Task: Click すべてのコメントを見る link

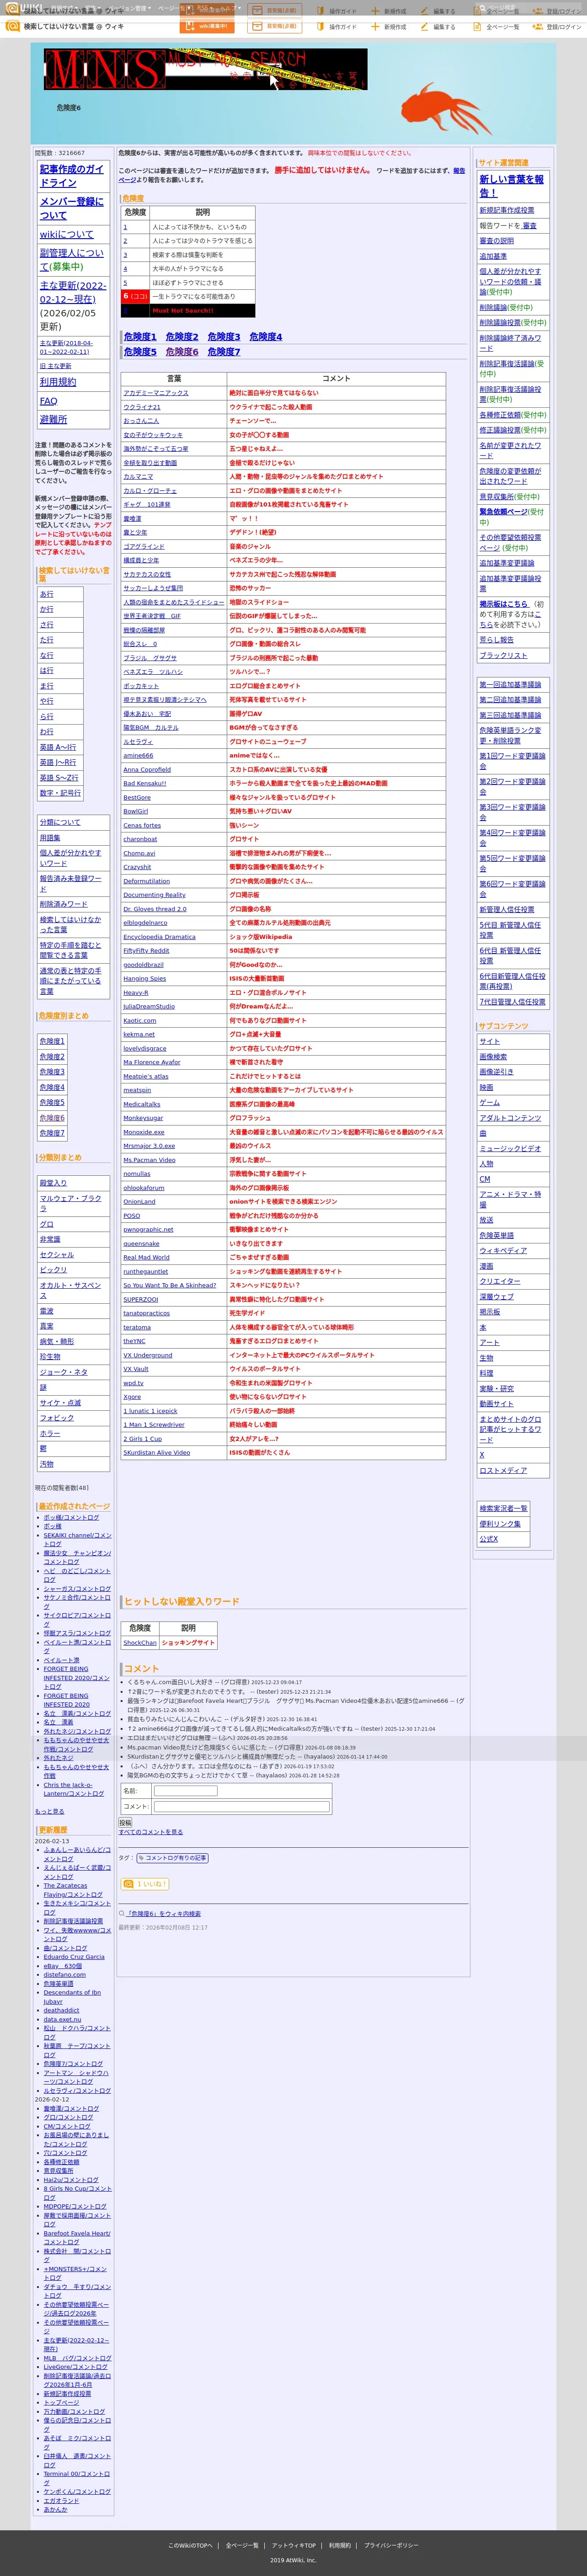Action: [x=151, y=1833]
